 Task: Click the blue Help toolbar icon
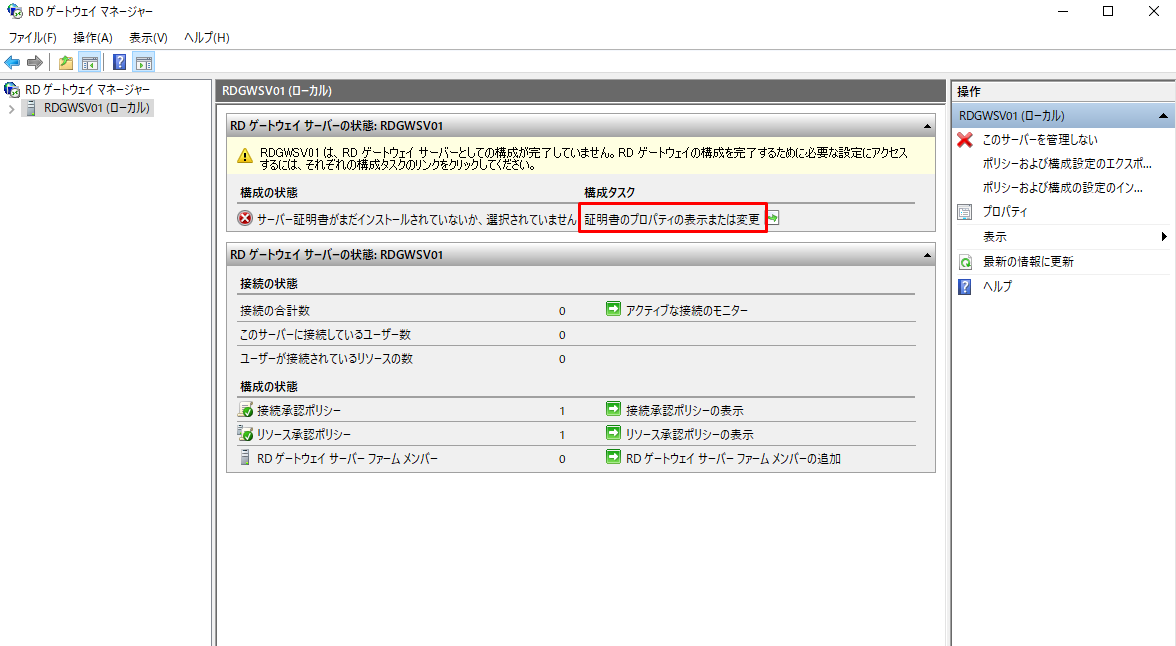(x=119, y=62)
